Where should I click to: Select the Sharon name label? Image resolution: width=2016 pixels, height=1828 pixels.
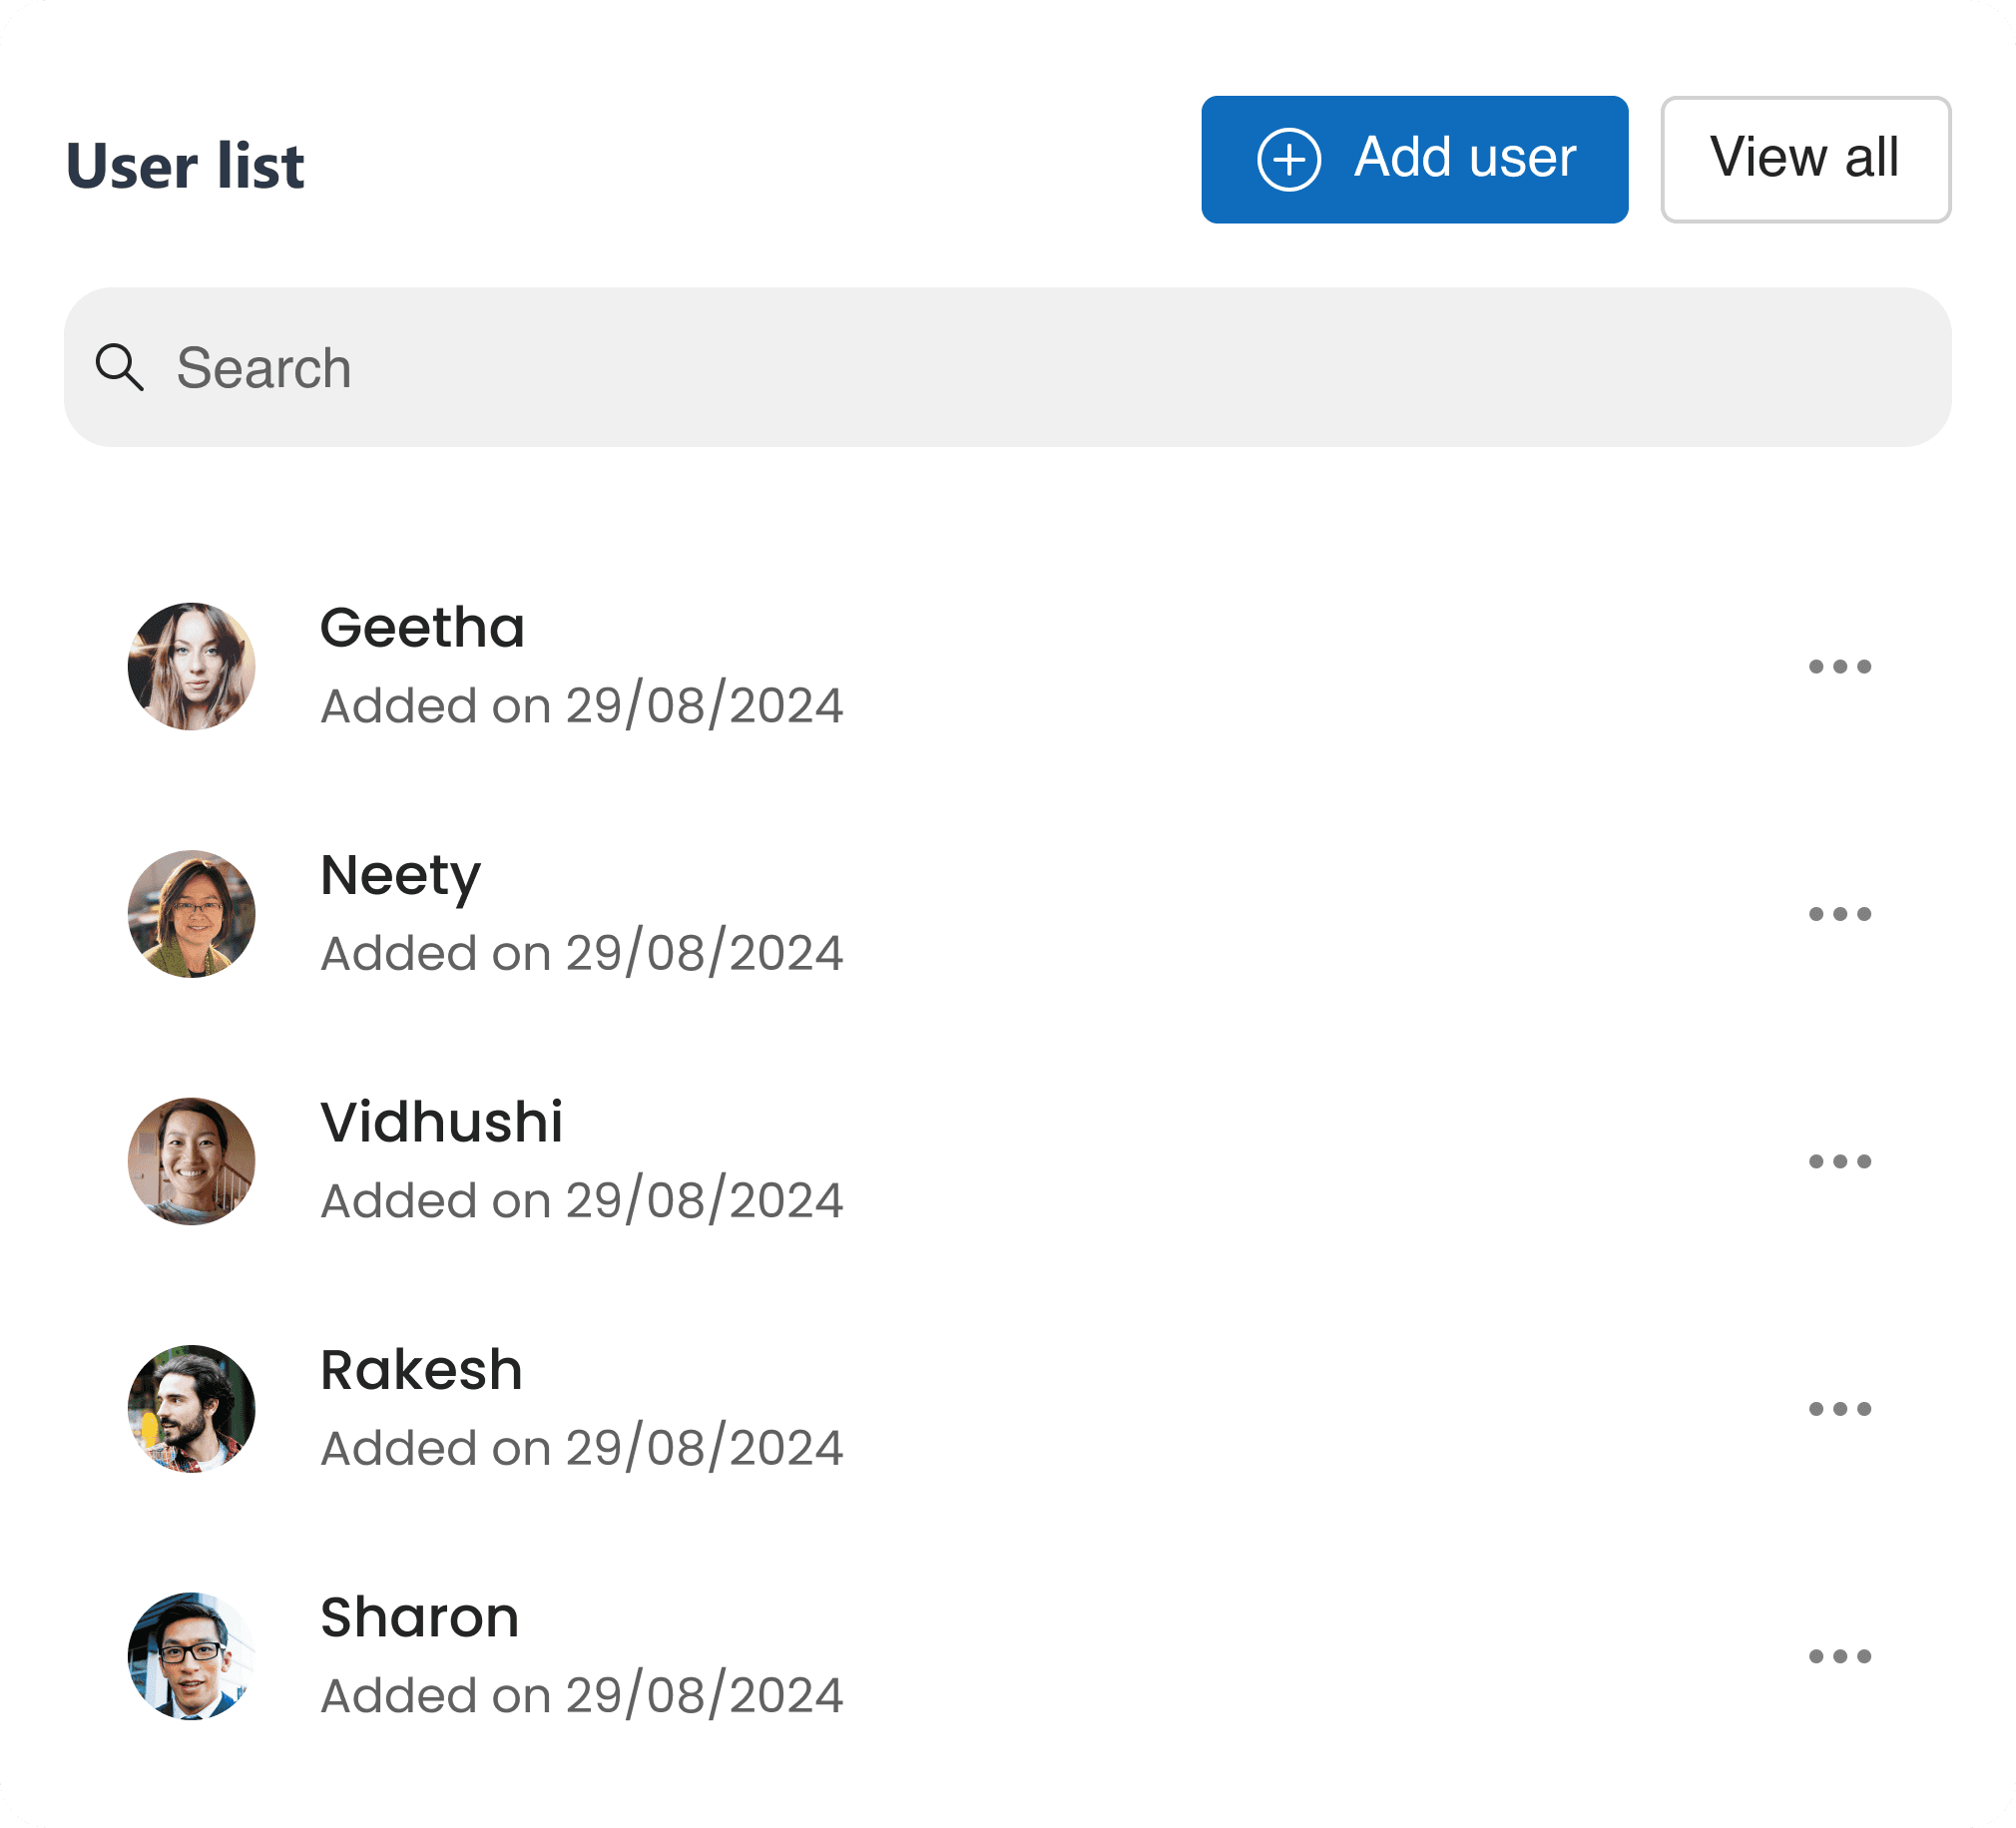point(419,1616)
